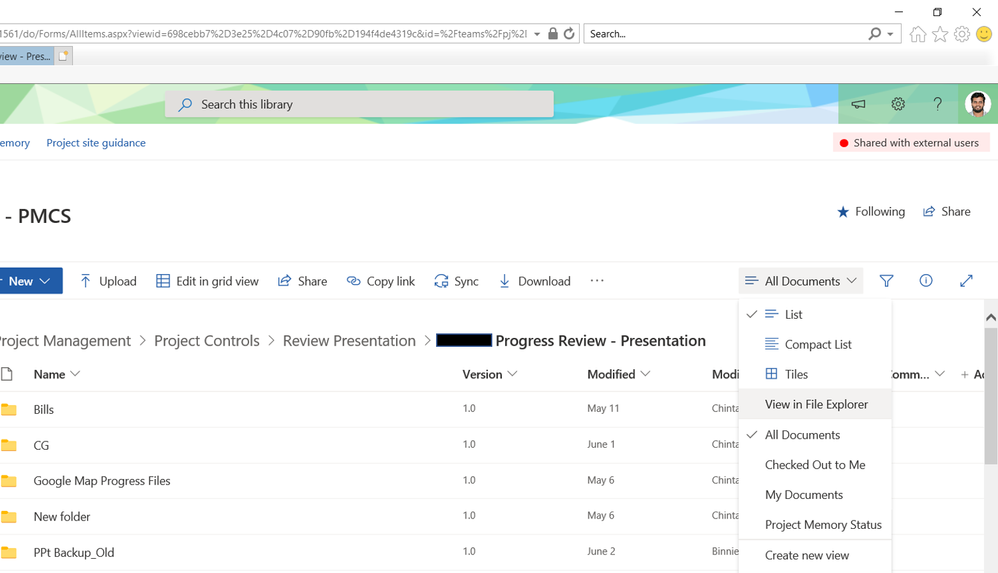Viewport: 998px width, 573px height.
Task: Open the details information pane
Action: coord(926,280)
